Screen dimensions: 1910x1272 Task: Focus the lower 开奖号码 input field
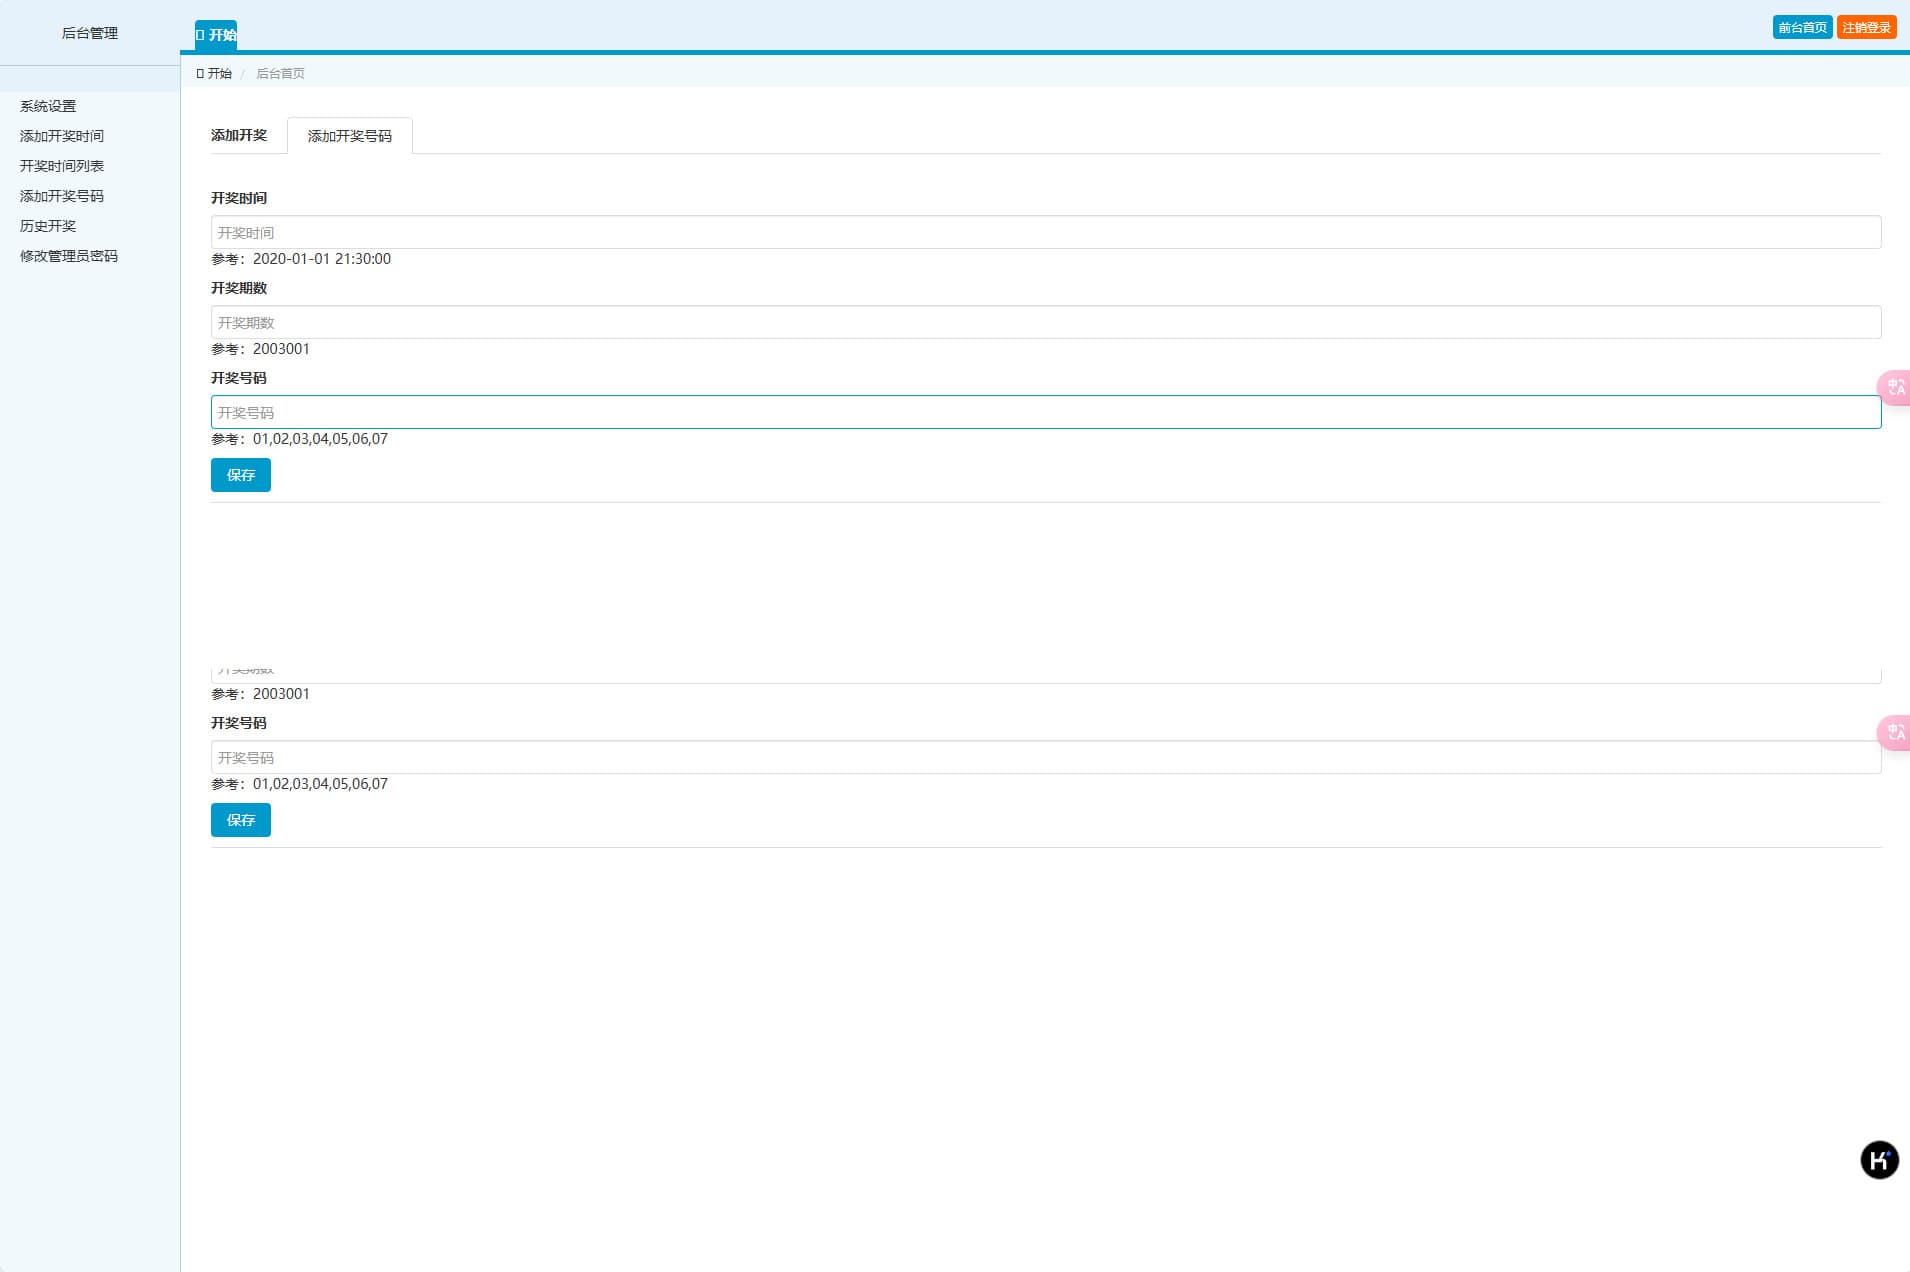tap(1045, 757)
